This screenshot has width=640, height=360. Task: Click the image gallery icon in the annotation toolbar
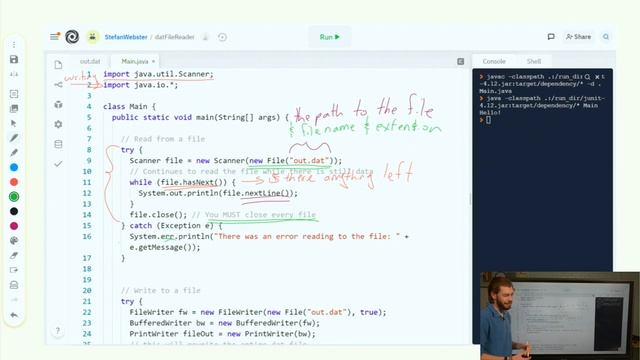pos(14,109)
